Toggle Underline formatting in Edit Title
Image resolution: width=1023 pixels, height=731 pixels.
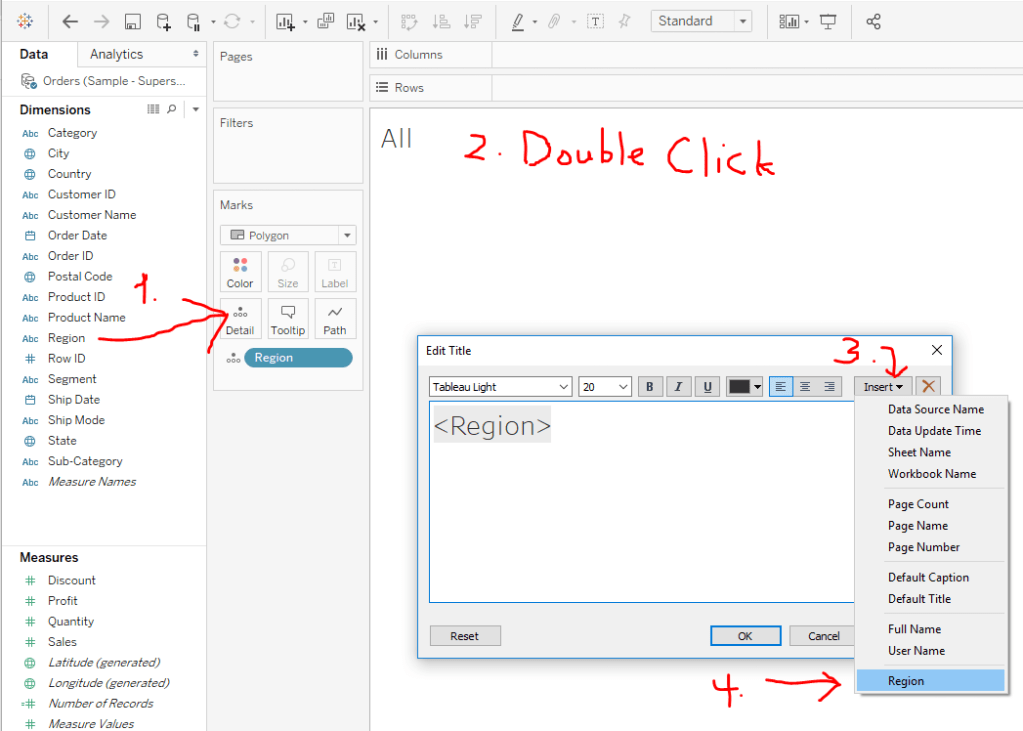[x=708, y=387]
